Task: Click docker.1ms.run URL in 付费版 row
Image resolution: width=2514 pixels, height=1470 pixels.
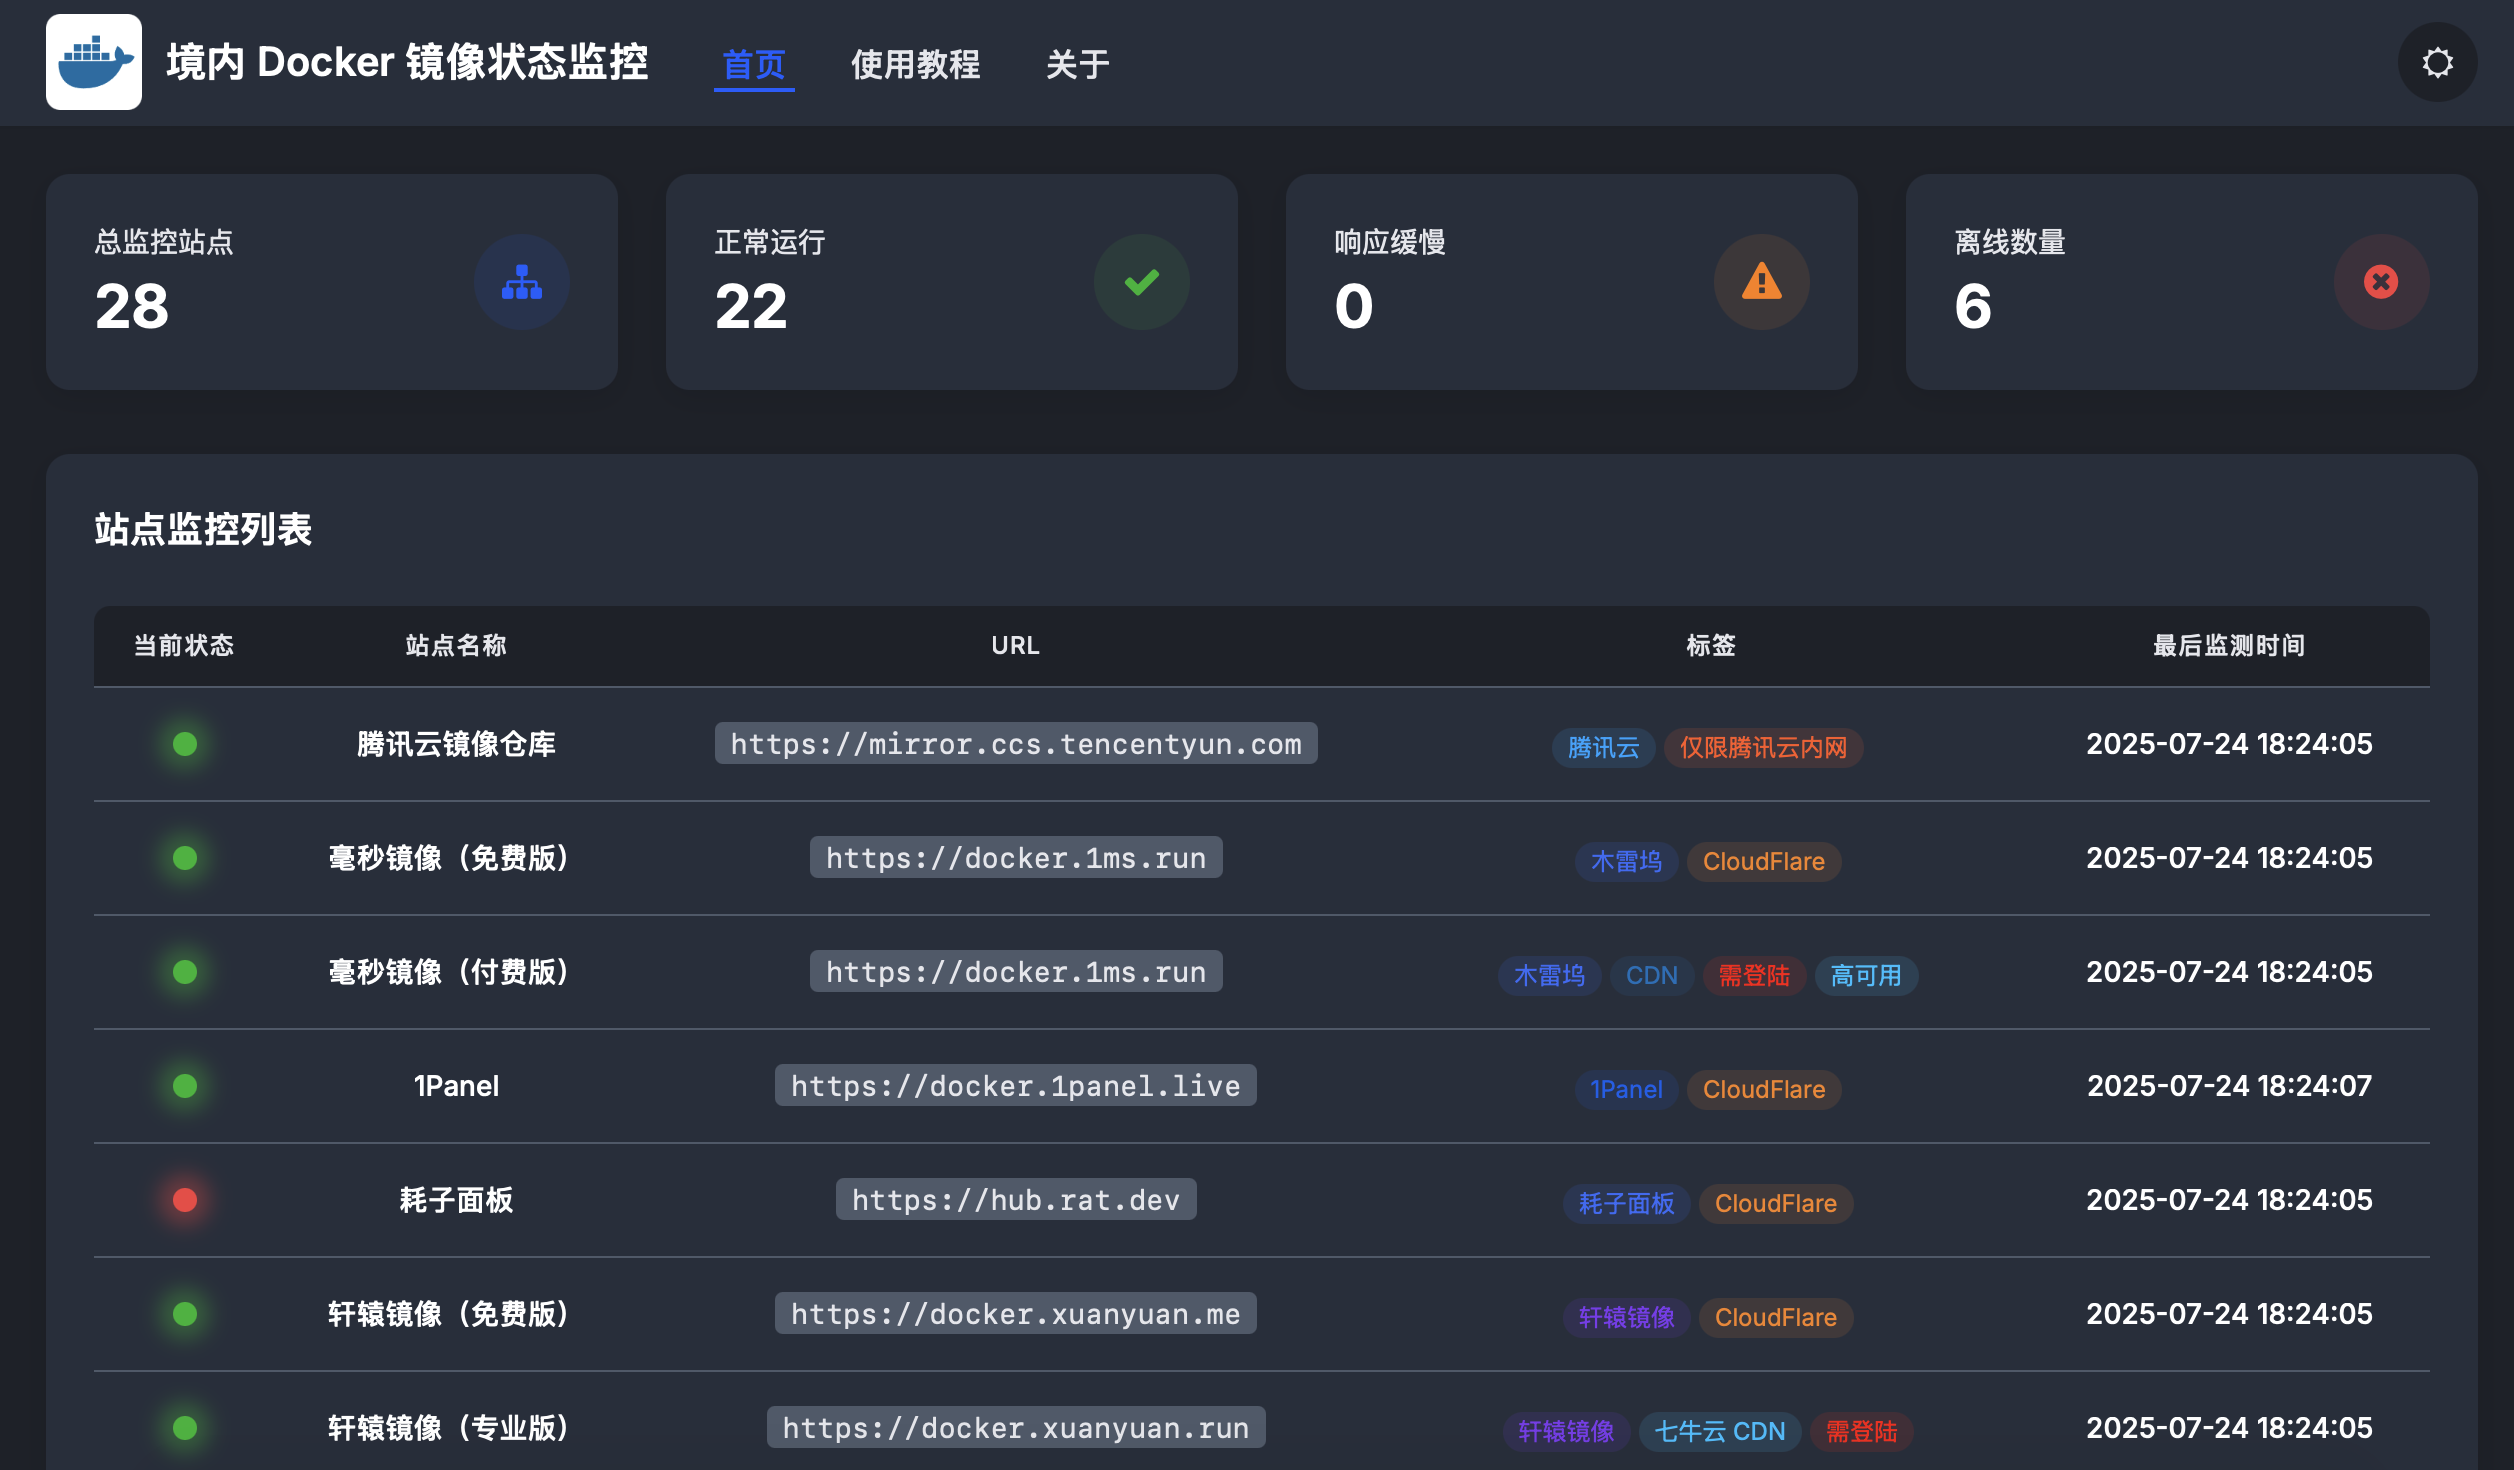Action: [1016, 972]
